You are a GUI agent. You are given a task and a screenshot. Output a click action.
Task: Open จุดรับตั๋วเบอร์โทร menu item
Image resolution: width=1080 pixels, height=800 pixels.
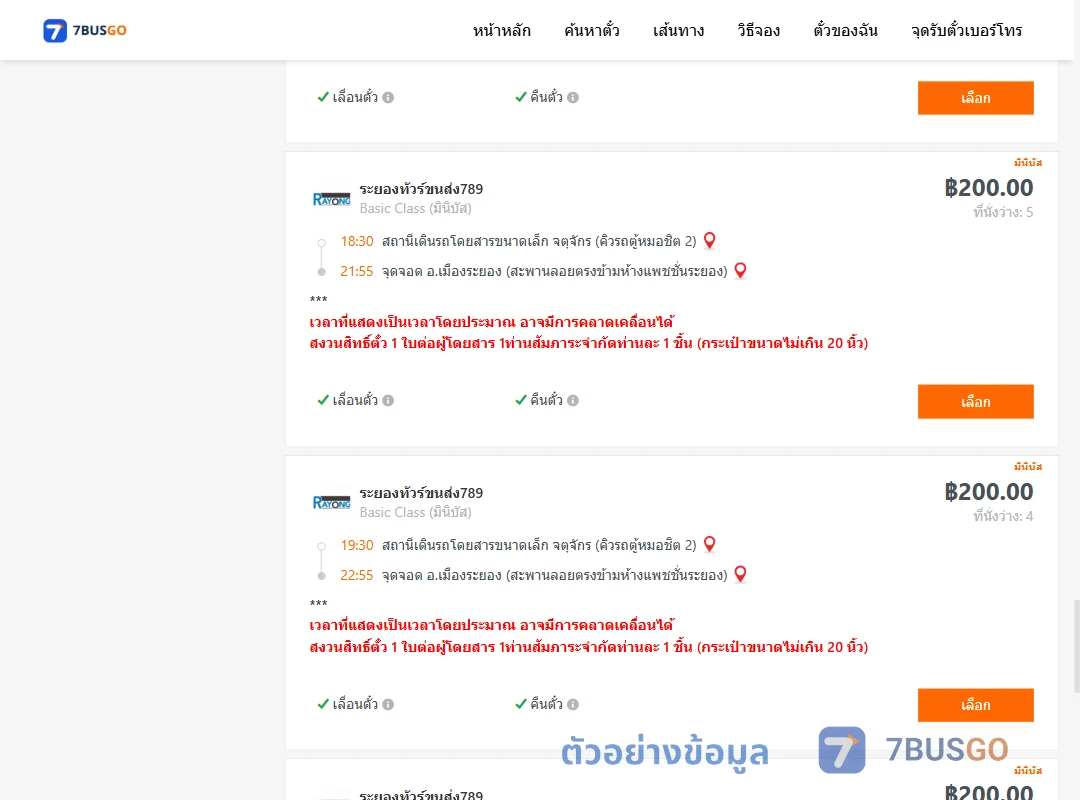(966, 30)
